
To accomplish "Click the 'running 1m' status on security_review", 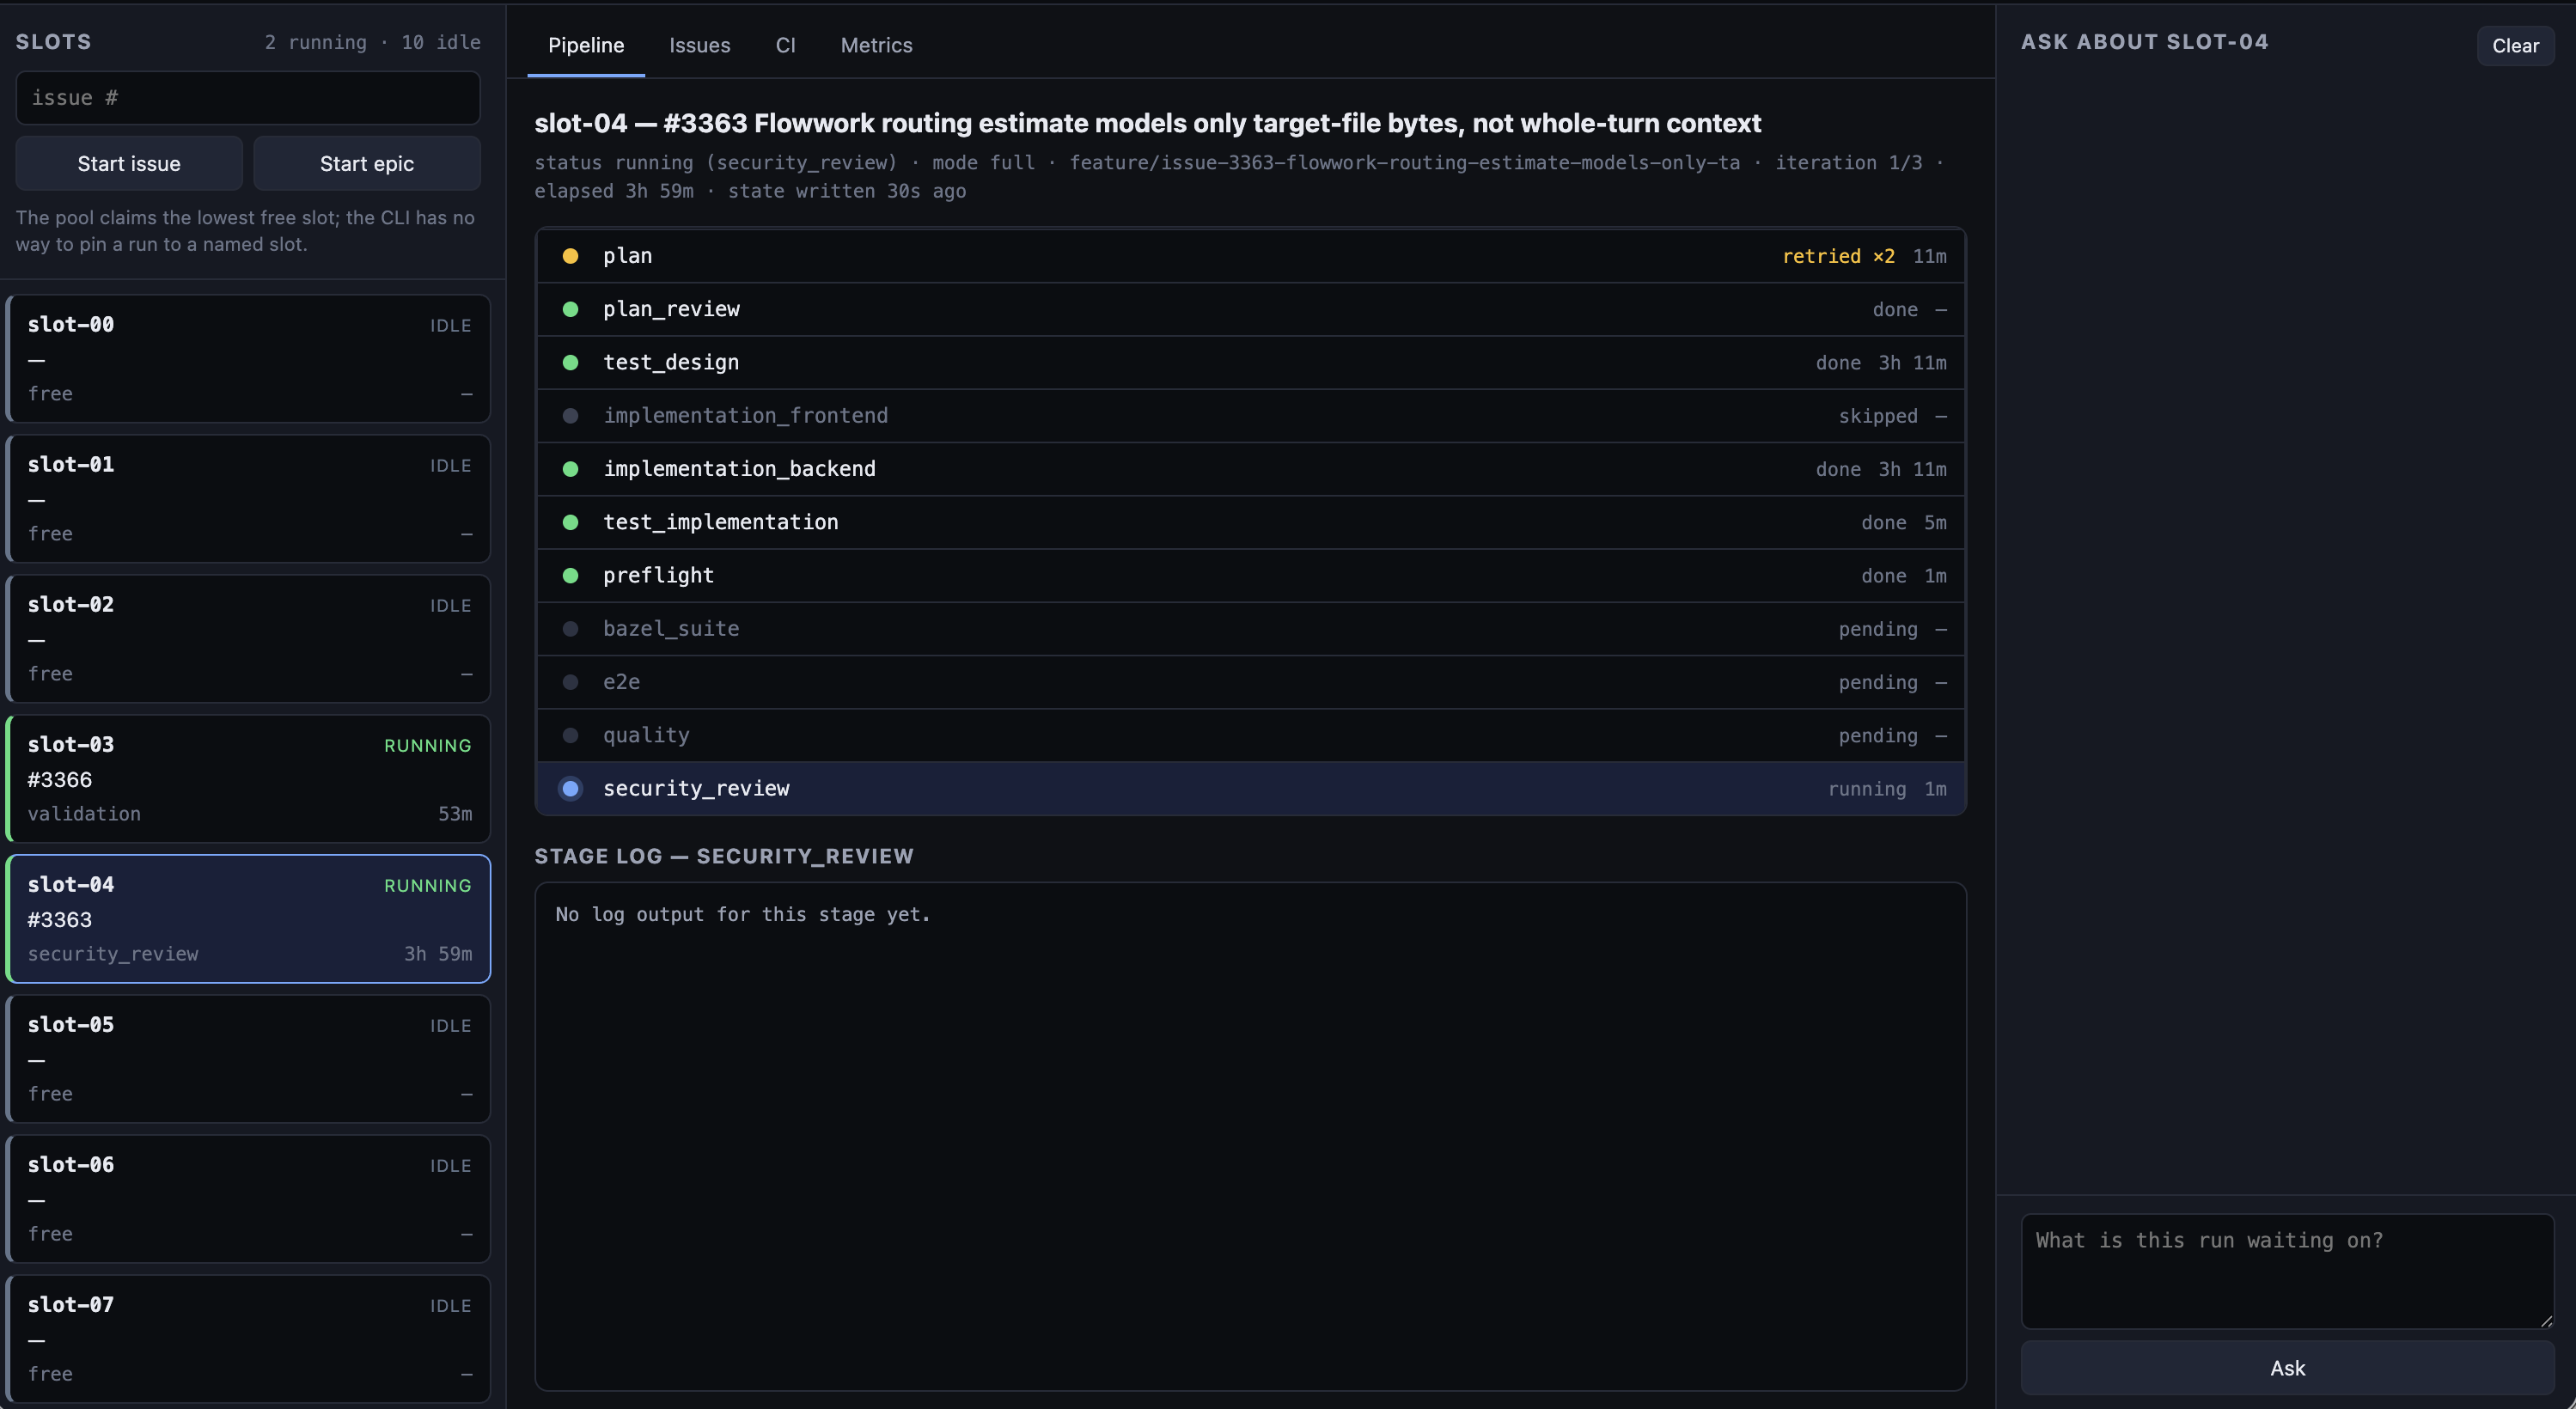I will point(1886,789).
